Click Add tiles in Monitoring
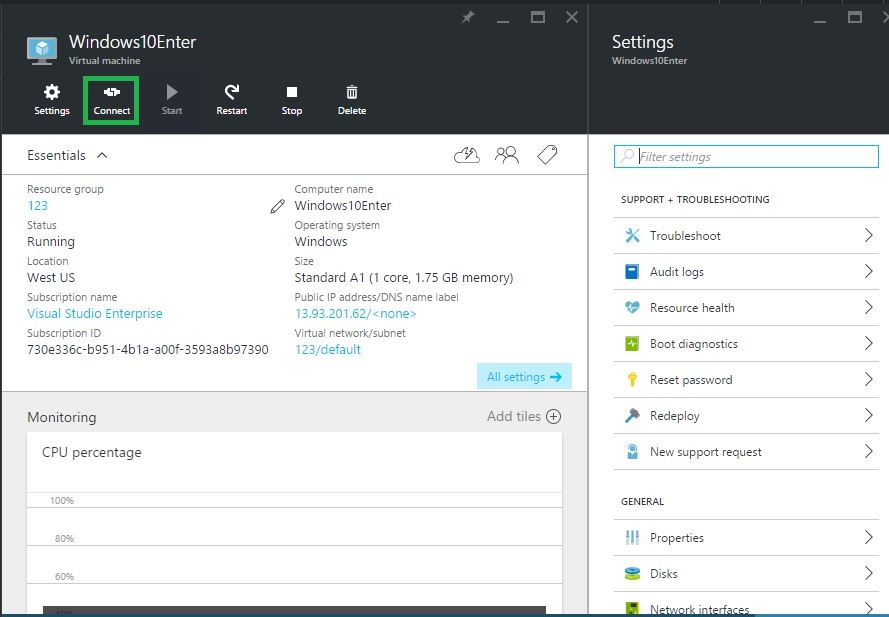 pos(523,416)
